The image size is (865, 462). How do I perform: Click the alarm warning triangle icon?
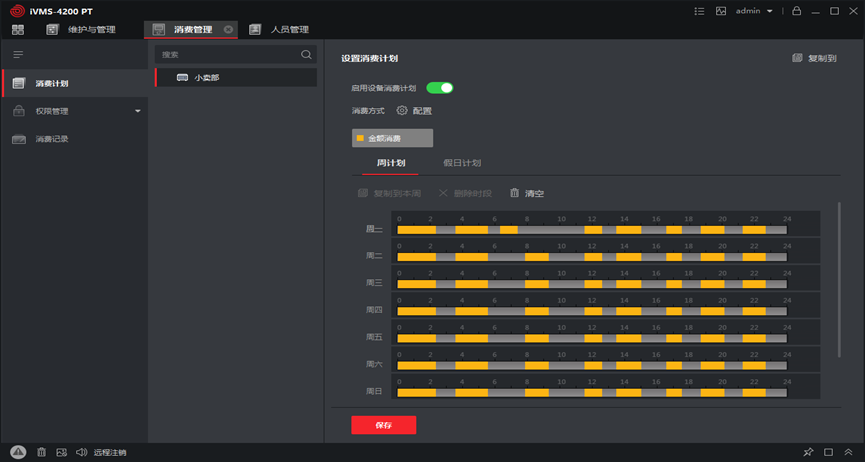(19, 452)
